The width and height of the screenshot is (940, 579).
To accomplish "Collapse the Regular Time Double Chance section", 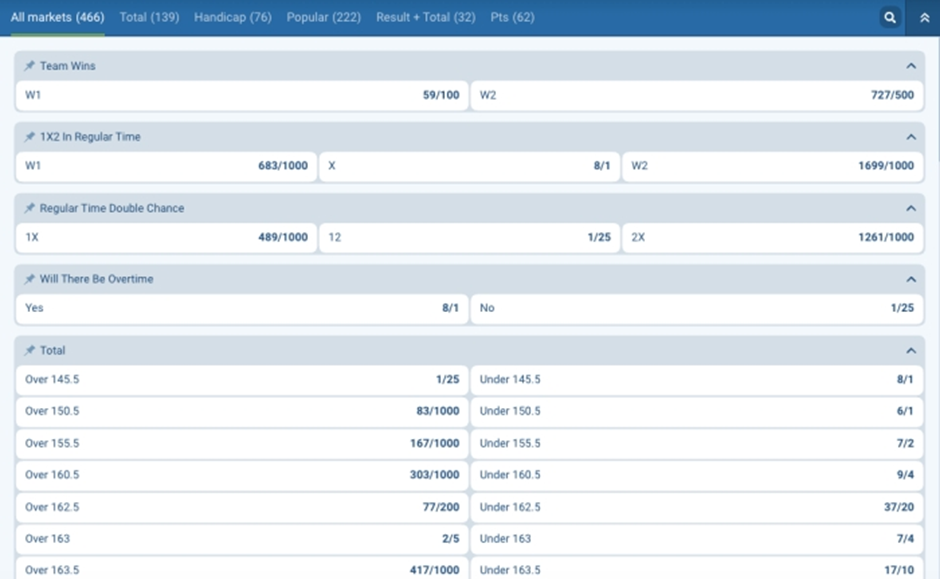I will pos(910,208).
